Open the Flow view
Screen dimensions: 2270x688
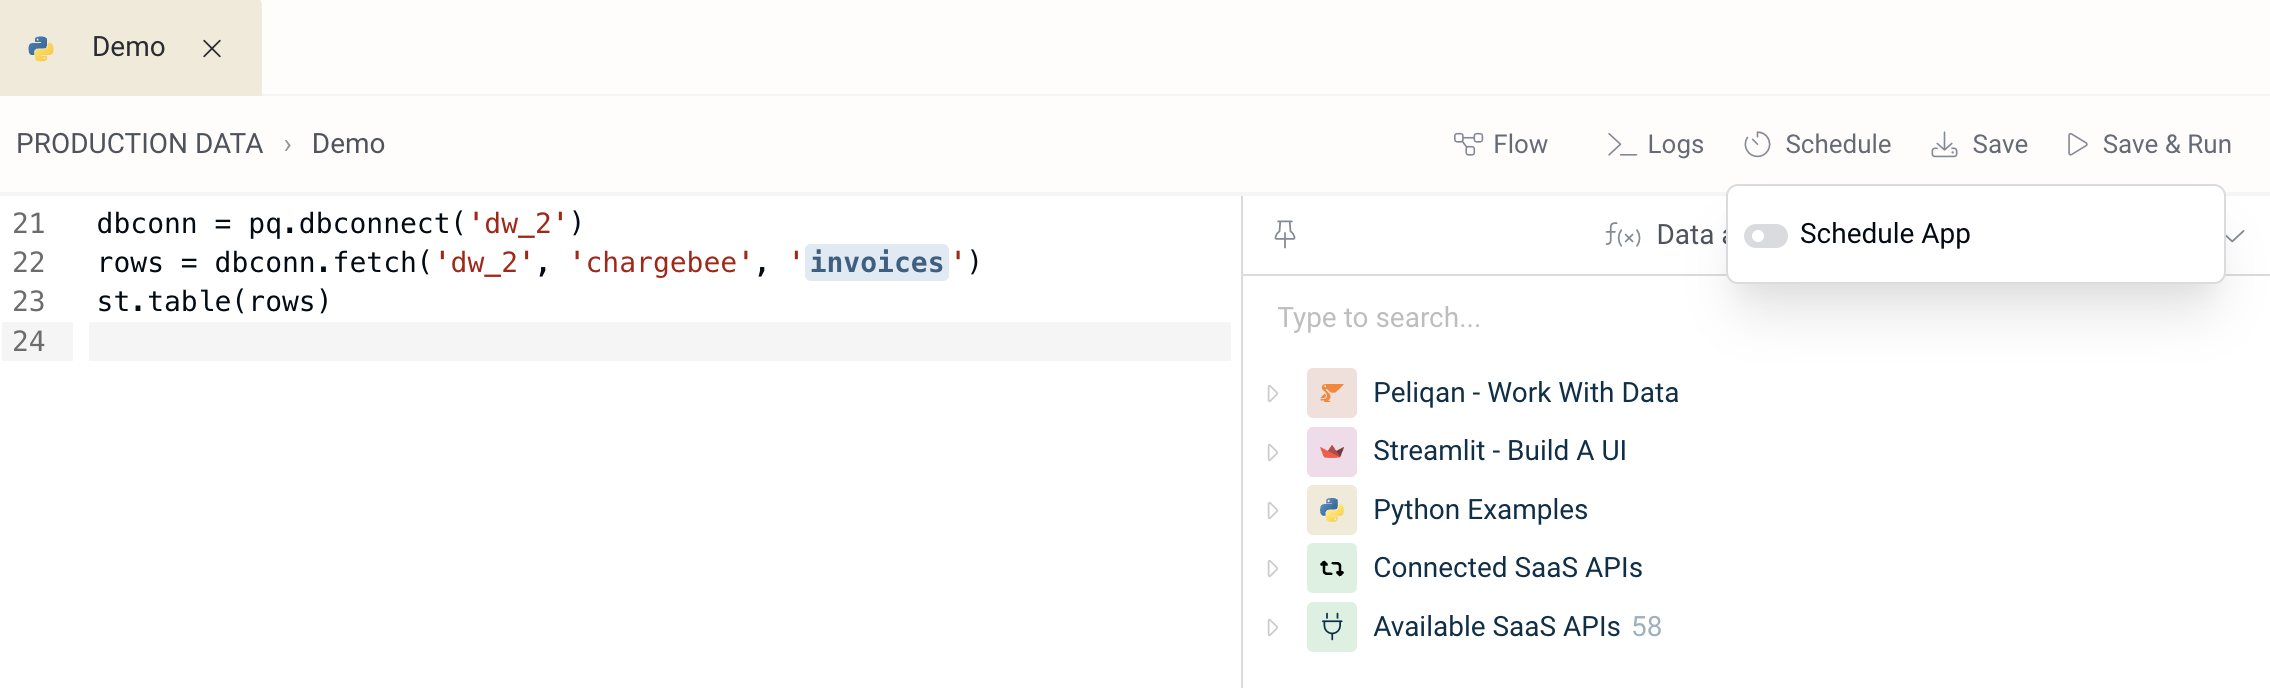[1500, 144]
